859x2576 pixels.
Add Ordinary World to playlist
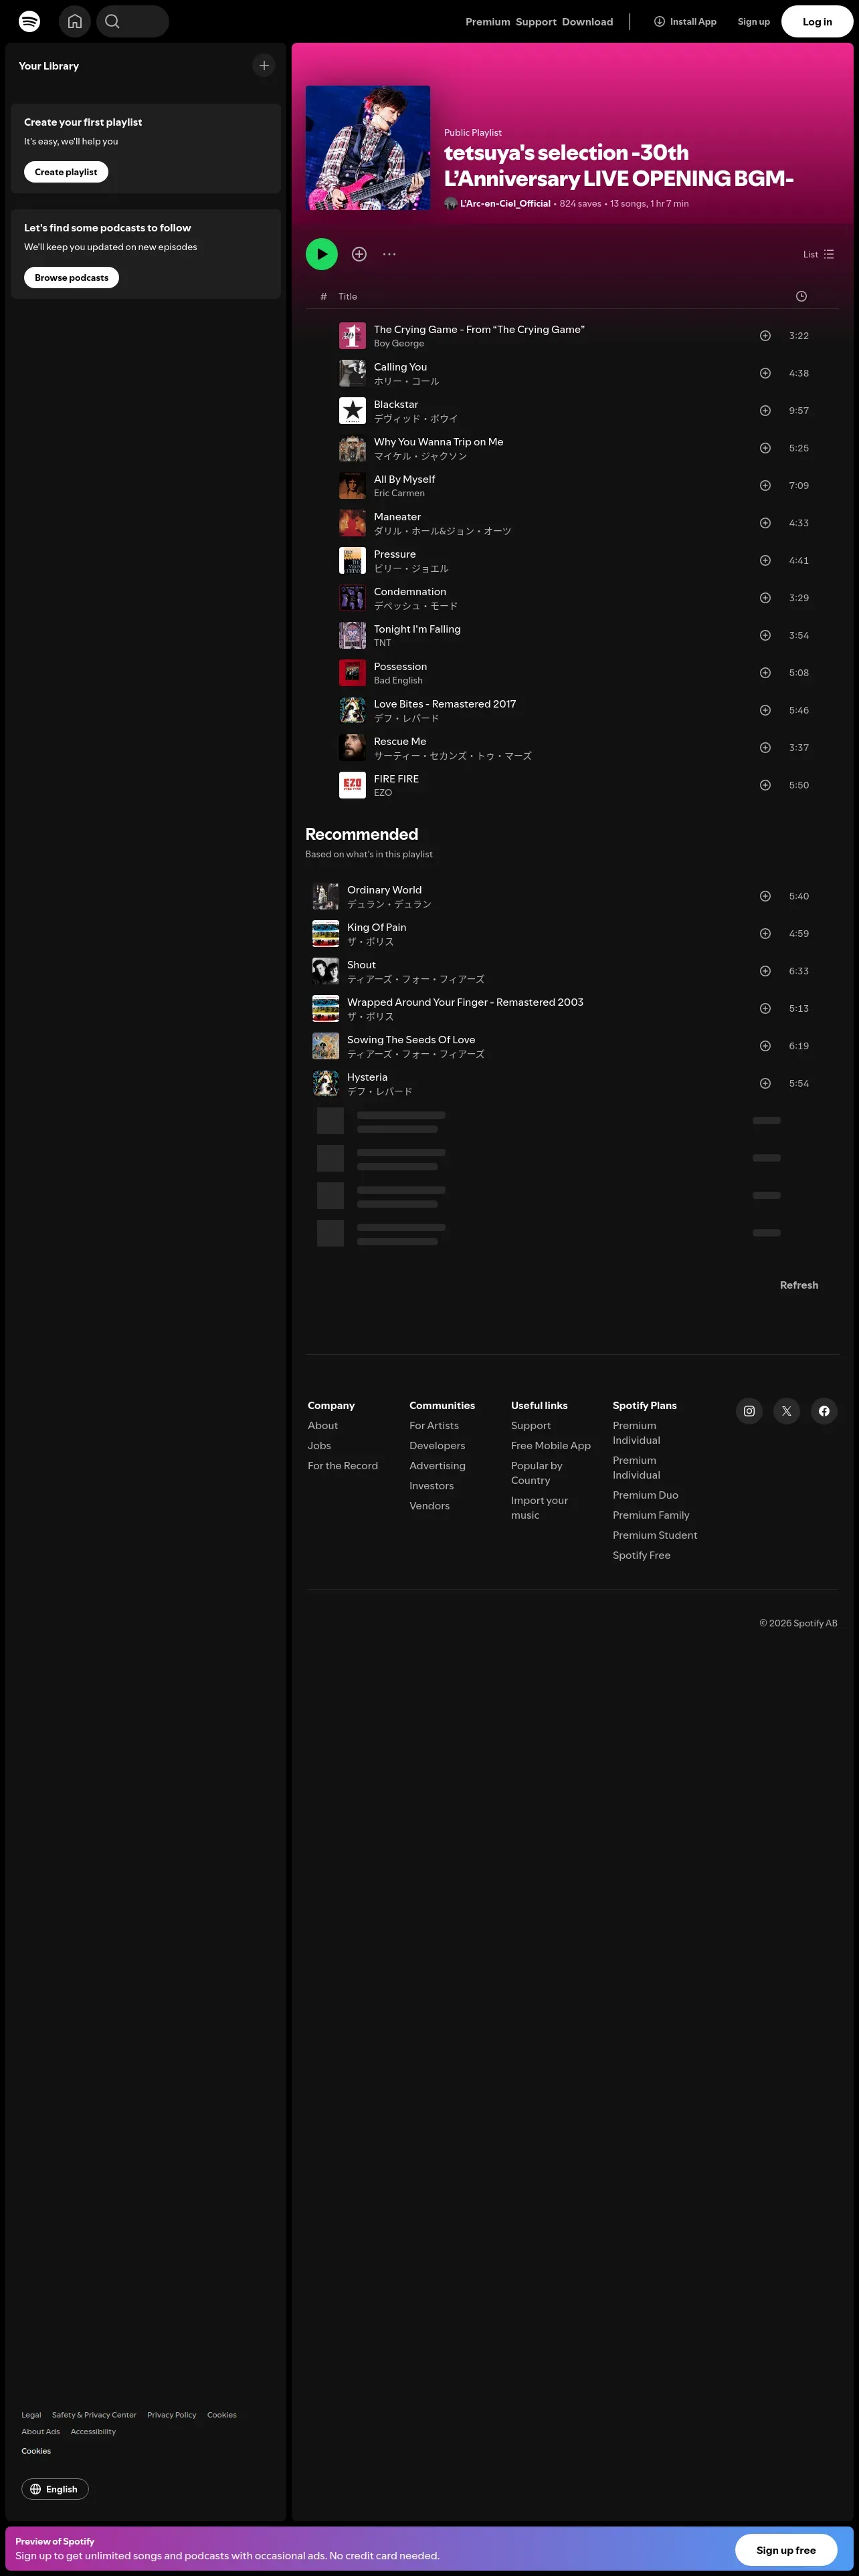[x=765, y=896]
